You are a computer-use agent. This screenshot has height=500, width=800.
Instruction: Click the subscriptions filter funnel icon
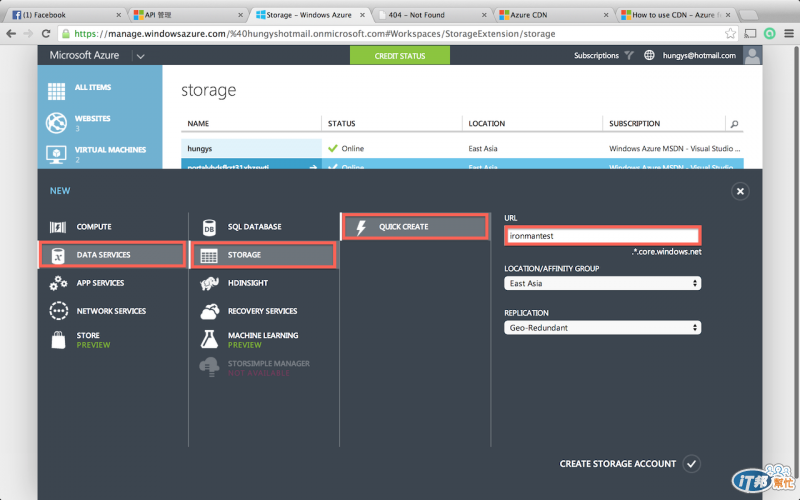pos(629,55)
